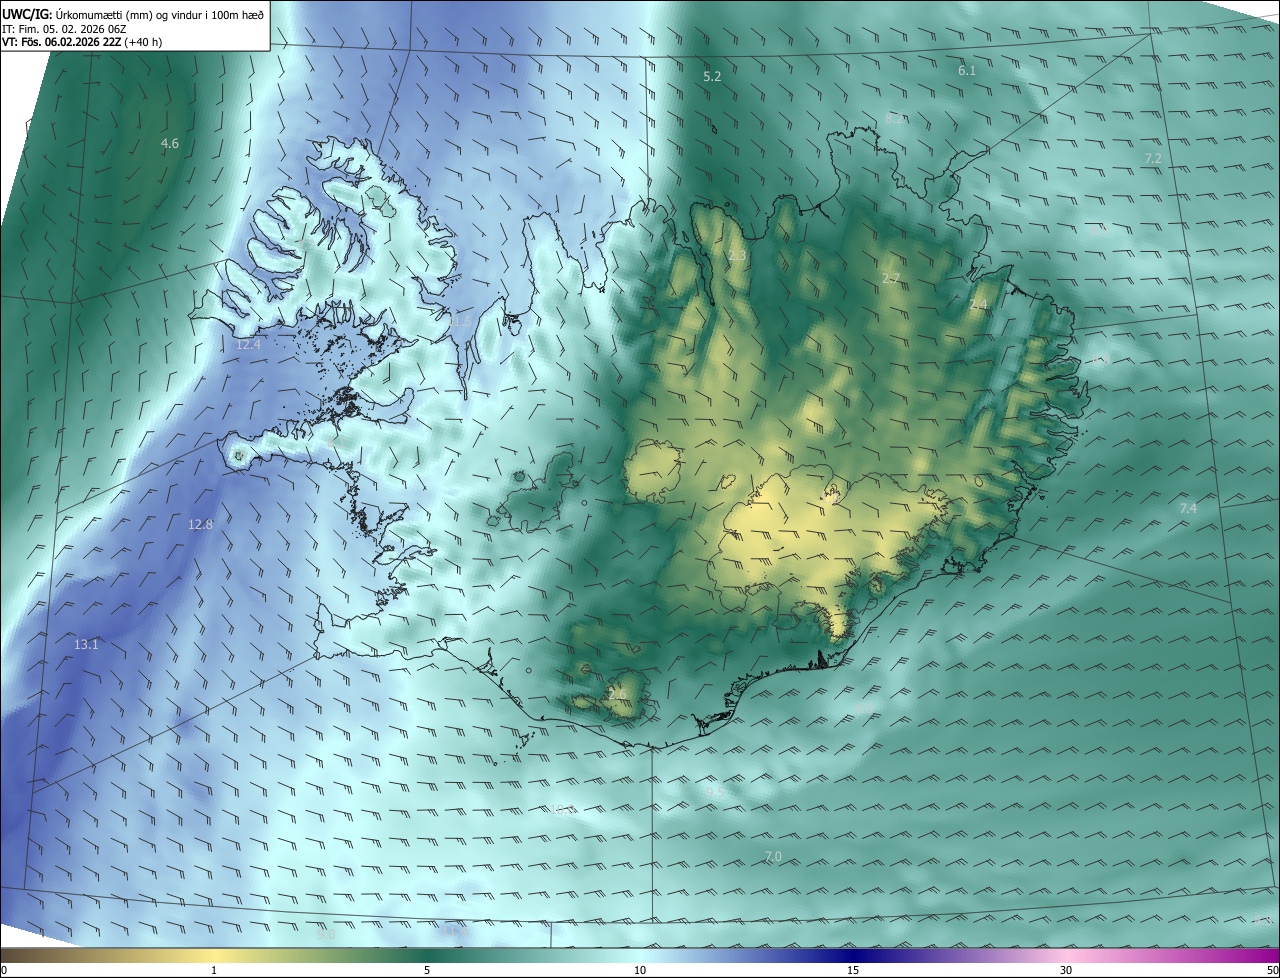Click the 2.4 value label
1280x978 pixels.
[978, 304]
